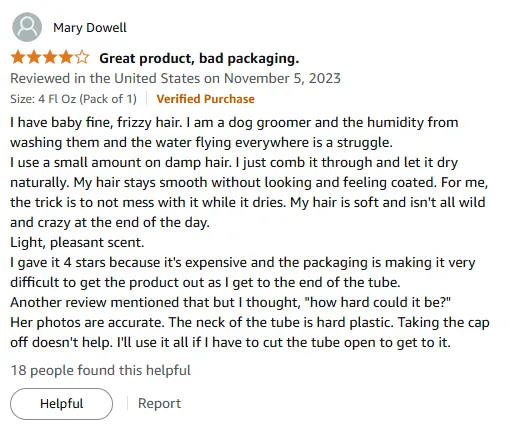Screen dimensions: 520x430
Task: Click the "Size: 4 Fl Oz (Pack of 1)" text
Action: click(x=73, y=99)
